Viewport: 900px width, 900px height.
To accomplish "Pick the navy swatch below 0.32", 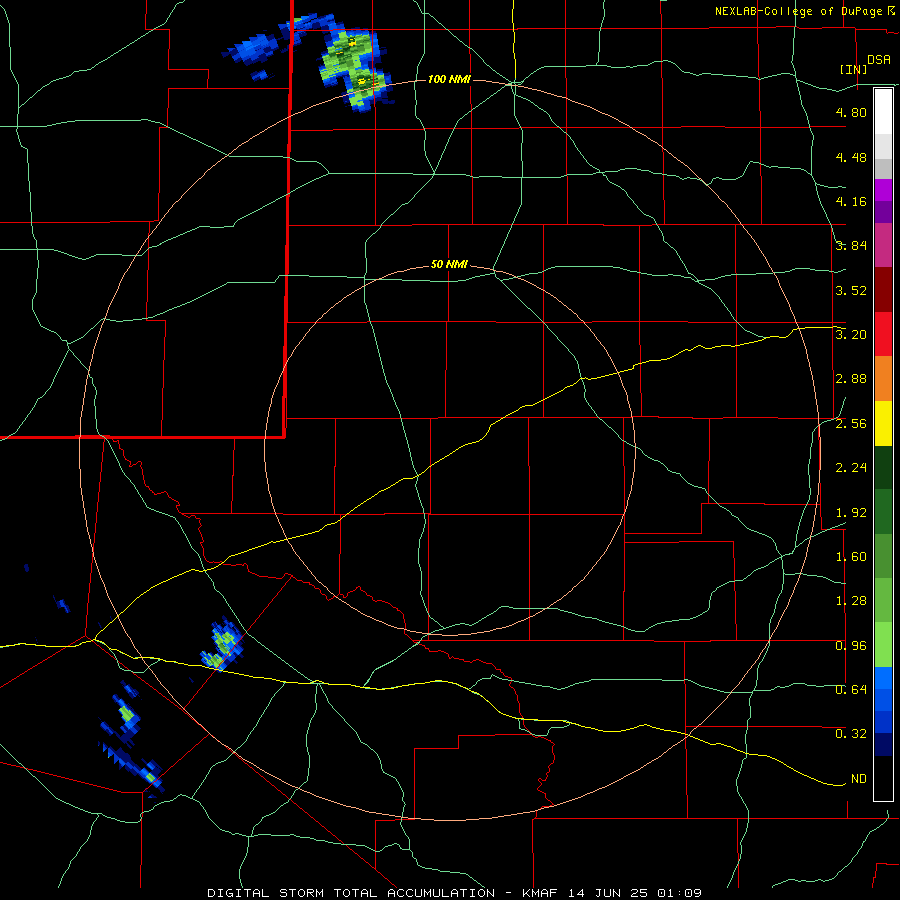I will coord(883,745).
